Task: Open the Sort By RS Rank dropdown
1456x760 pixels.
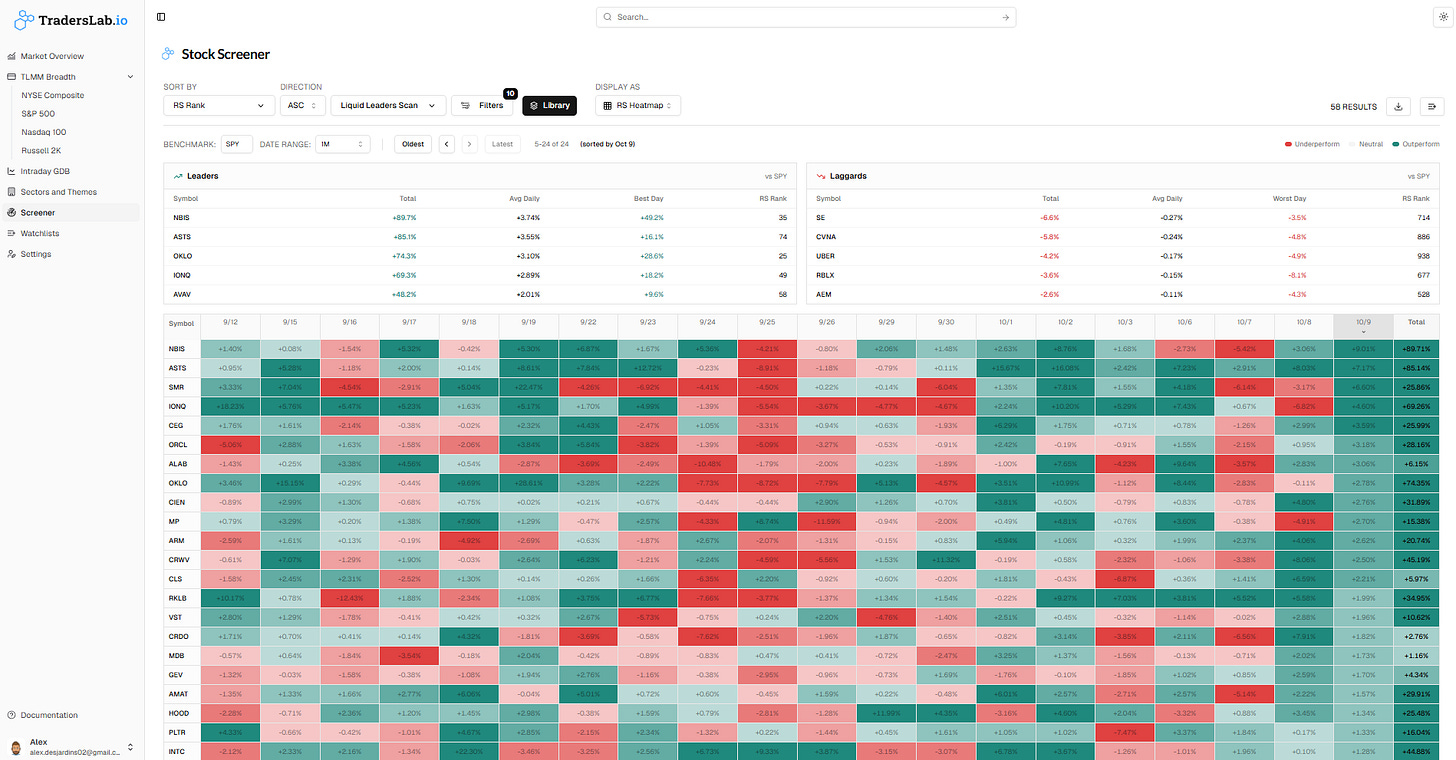Action: click(x=219, y=105)
